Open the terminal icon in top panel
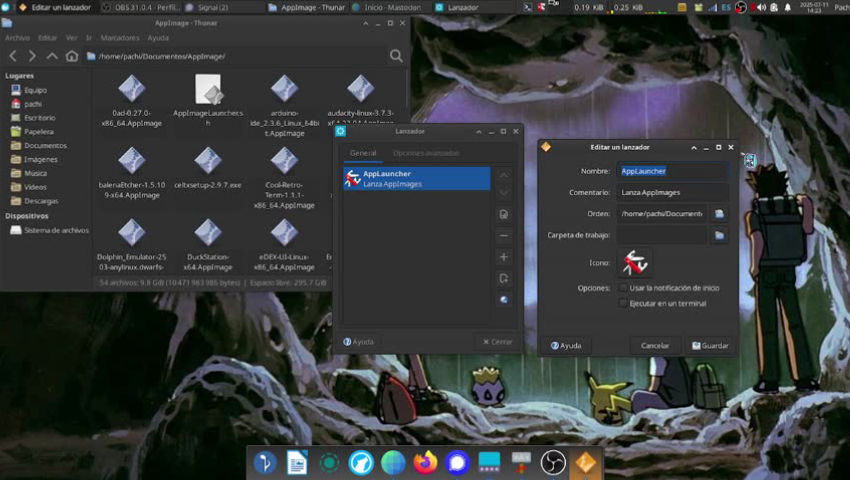Image resolution: width=850 pixels, height=480 pixels. [x=527, y=8]
